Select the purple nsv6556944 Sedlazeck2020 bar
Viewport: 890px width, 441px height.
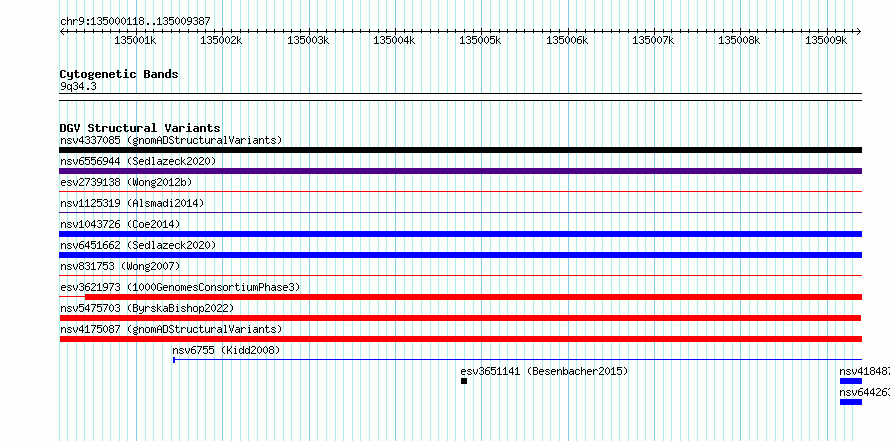[460, 171]
